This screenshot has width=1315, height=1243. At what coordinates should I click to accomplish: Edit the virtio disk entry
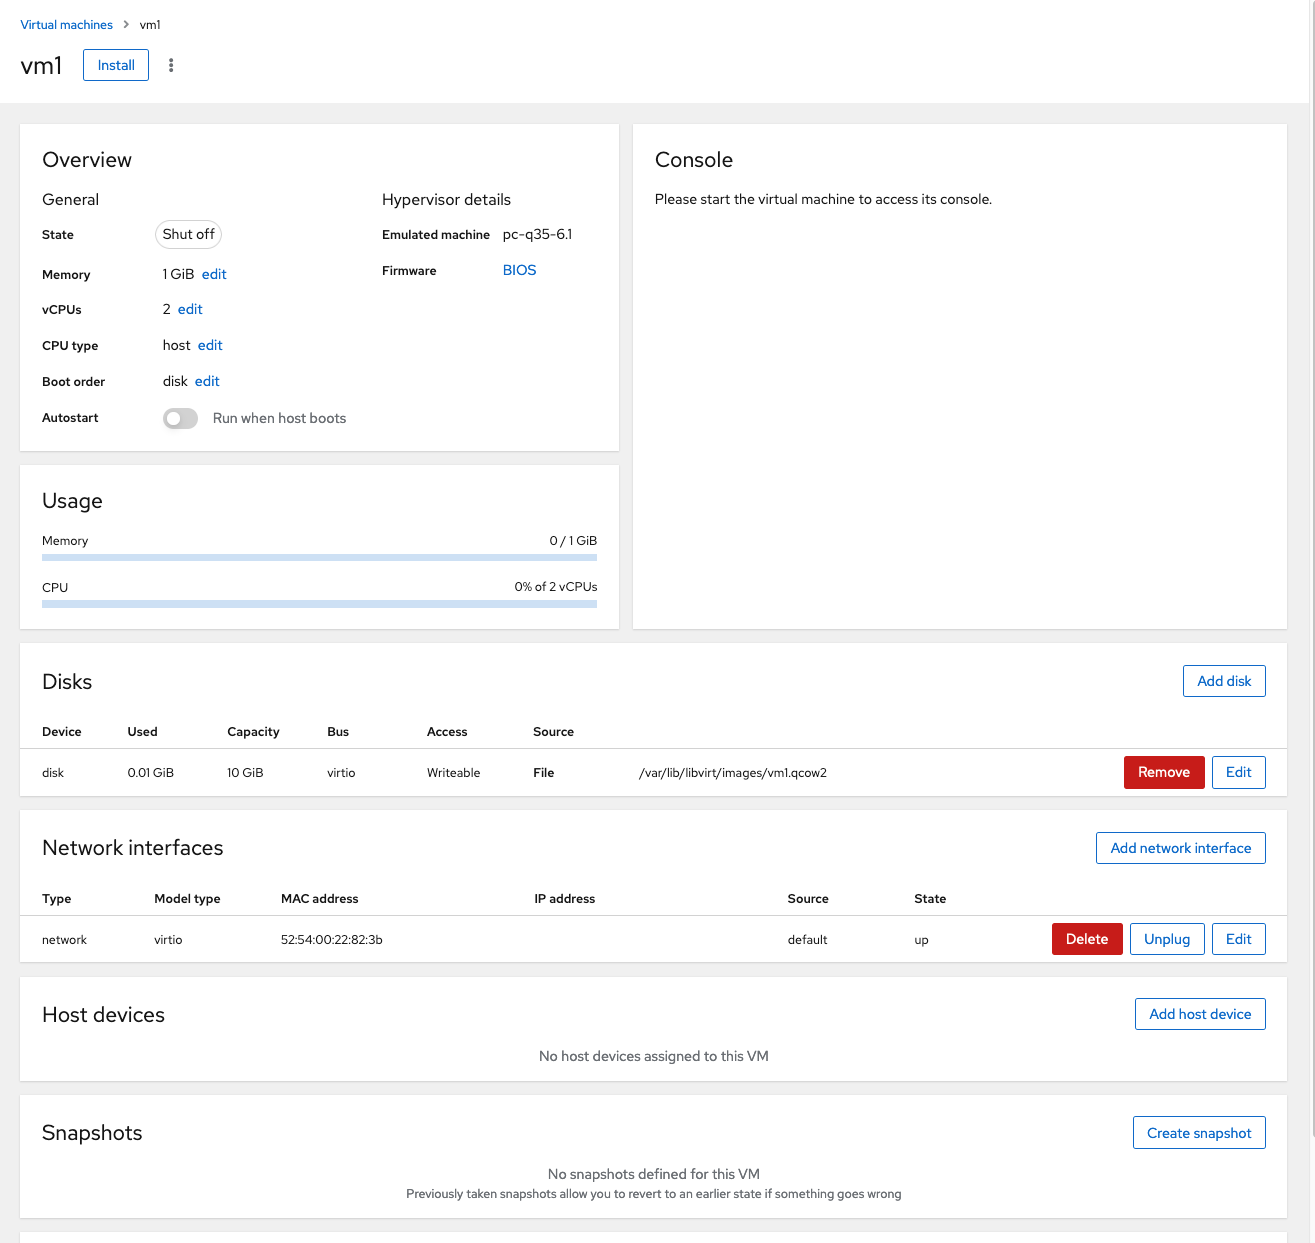pos(1238,772)
